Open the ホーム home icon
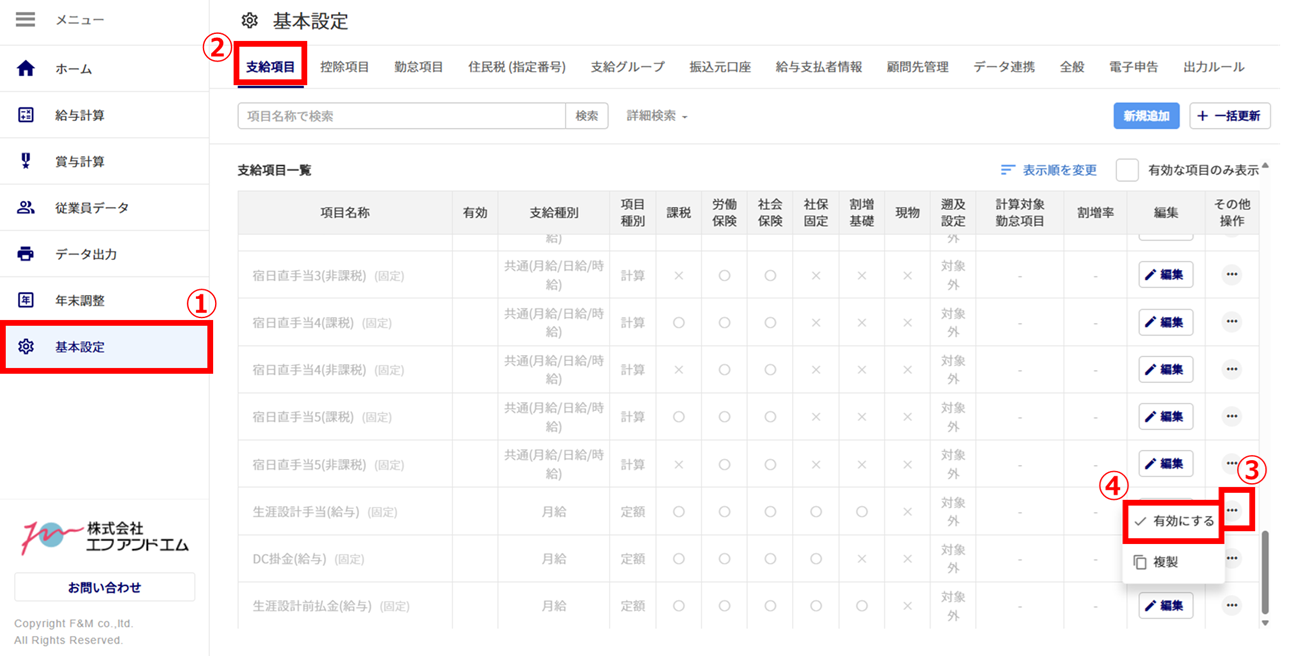 click(27, 69)
